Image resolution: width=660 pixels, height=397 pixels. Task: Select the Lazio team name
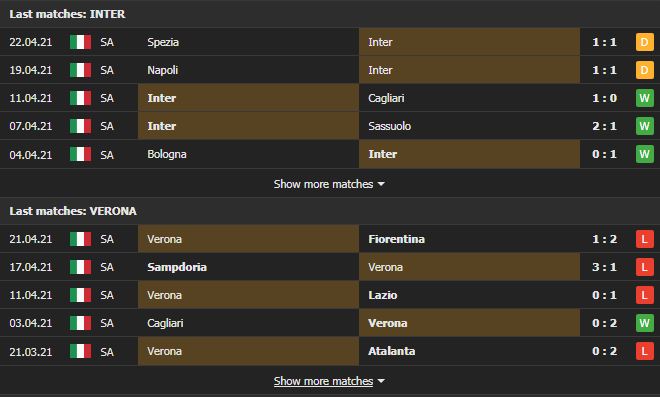pos(383,295)
